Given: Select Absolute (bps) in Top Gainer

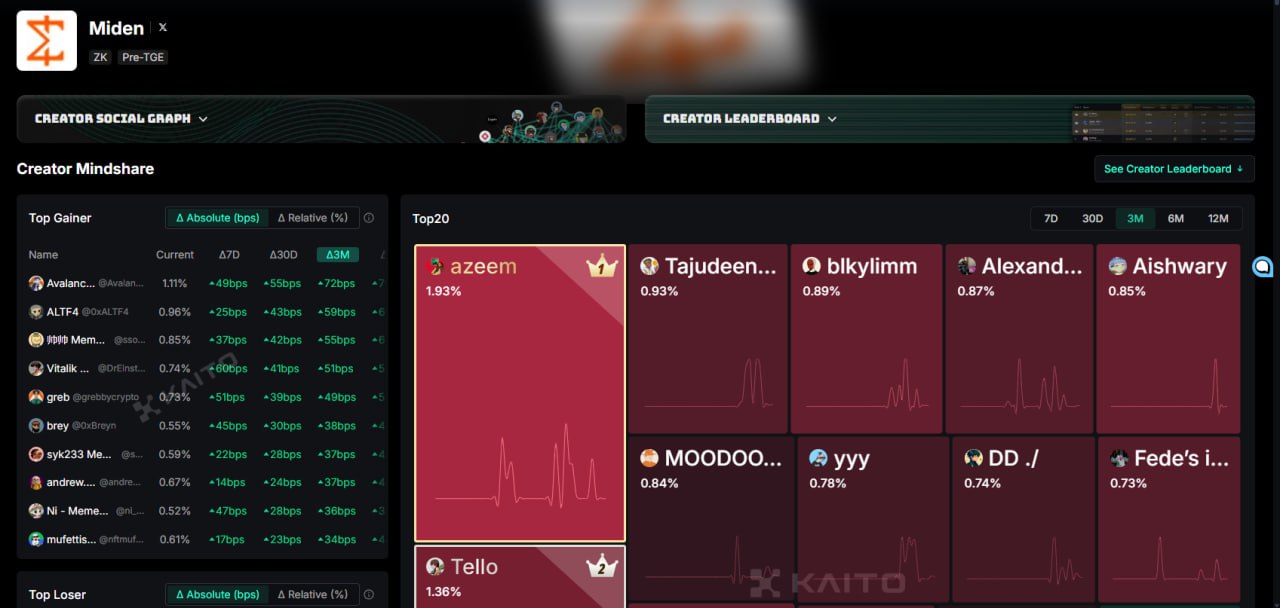Looking at the screenshot, I should coord(217,218).
